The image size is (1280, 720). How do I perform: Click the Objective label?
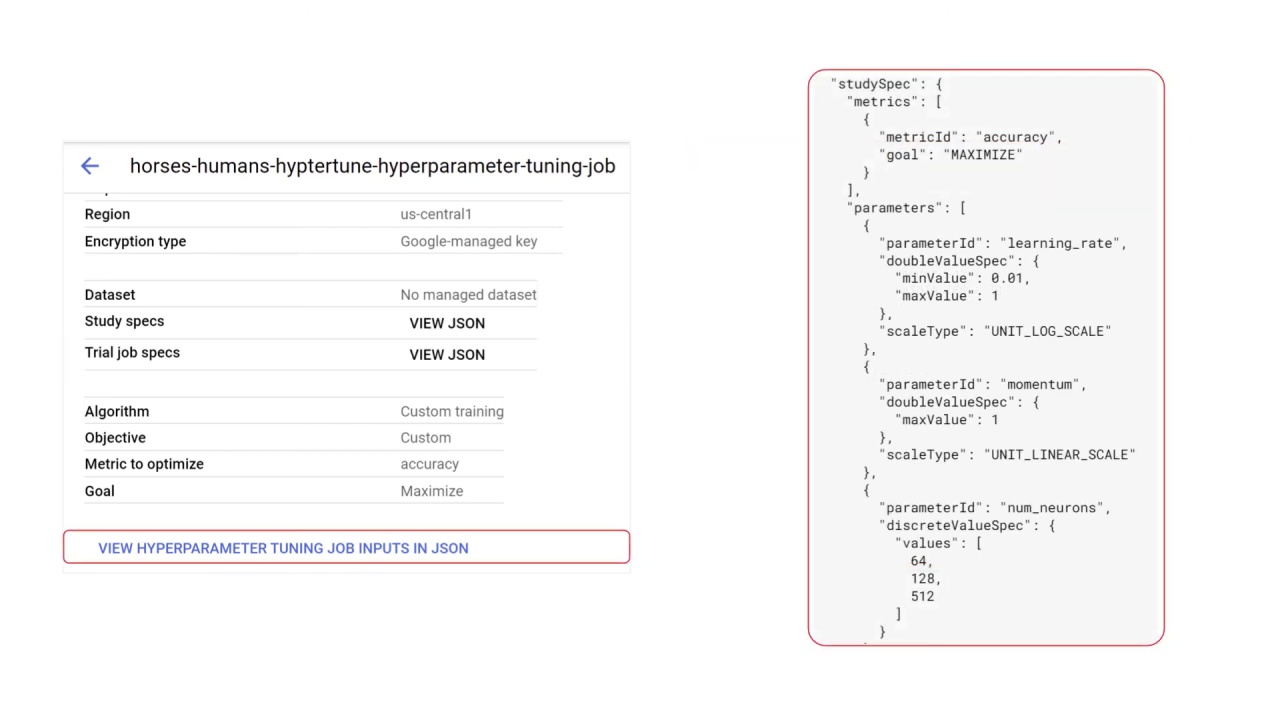(115, 437)
